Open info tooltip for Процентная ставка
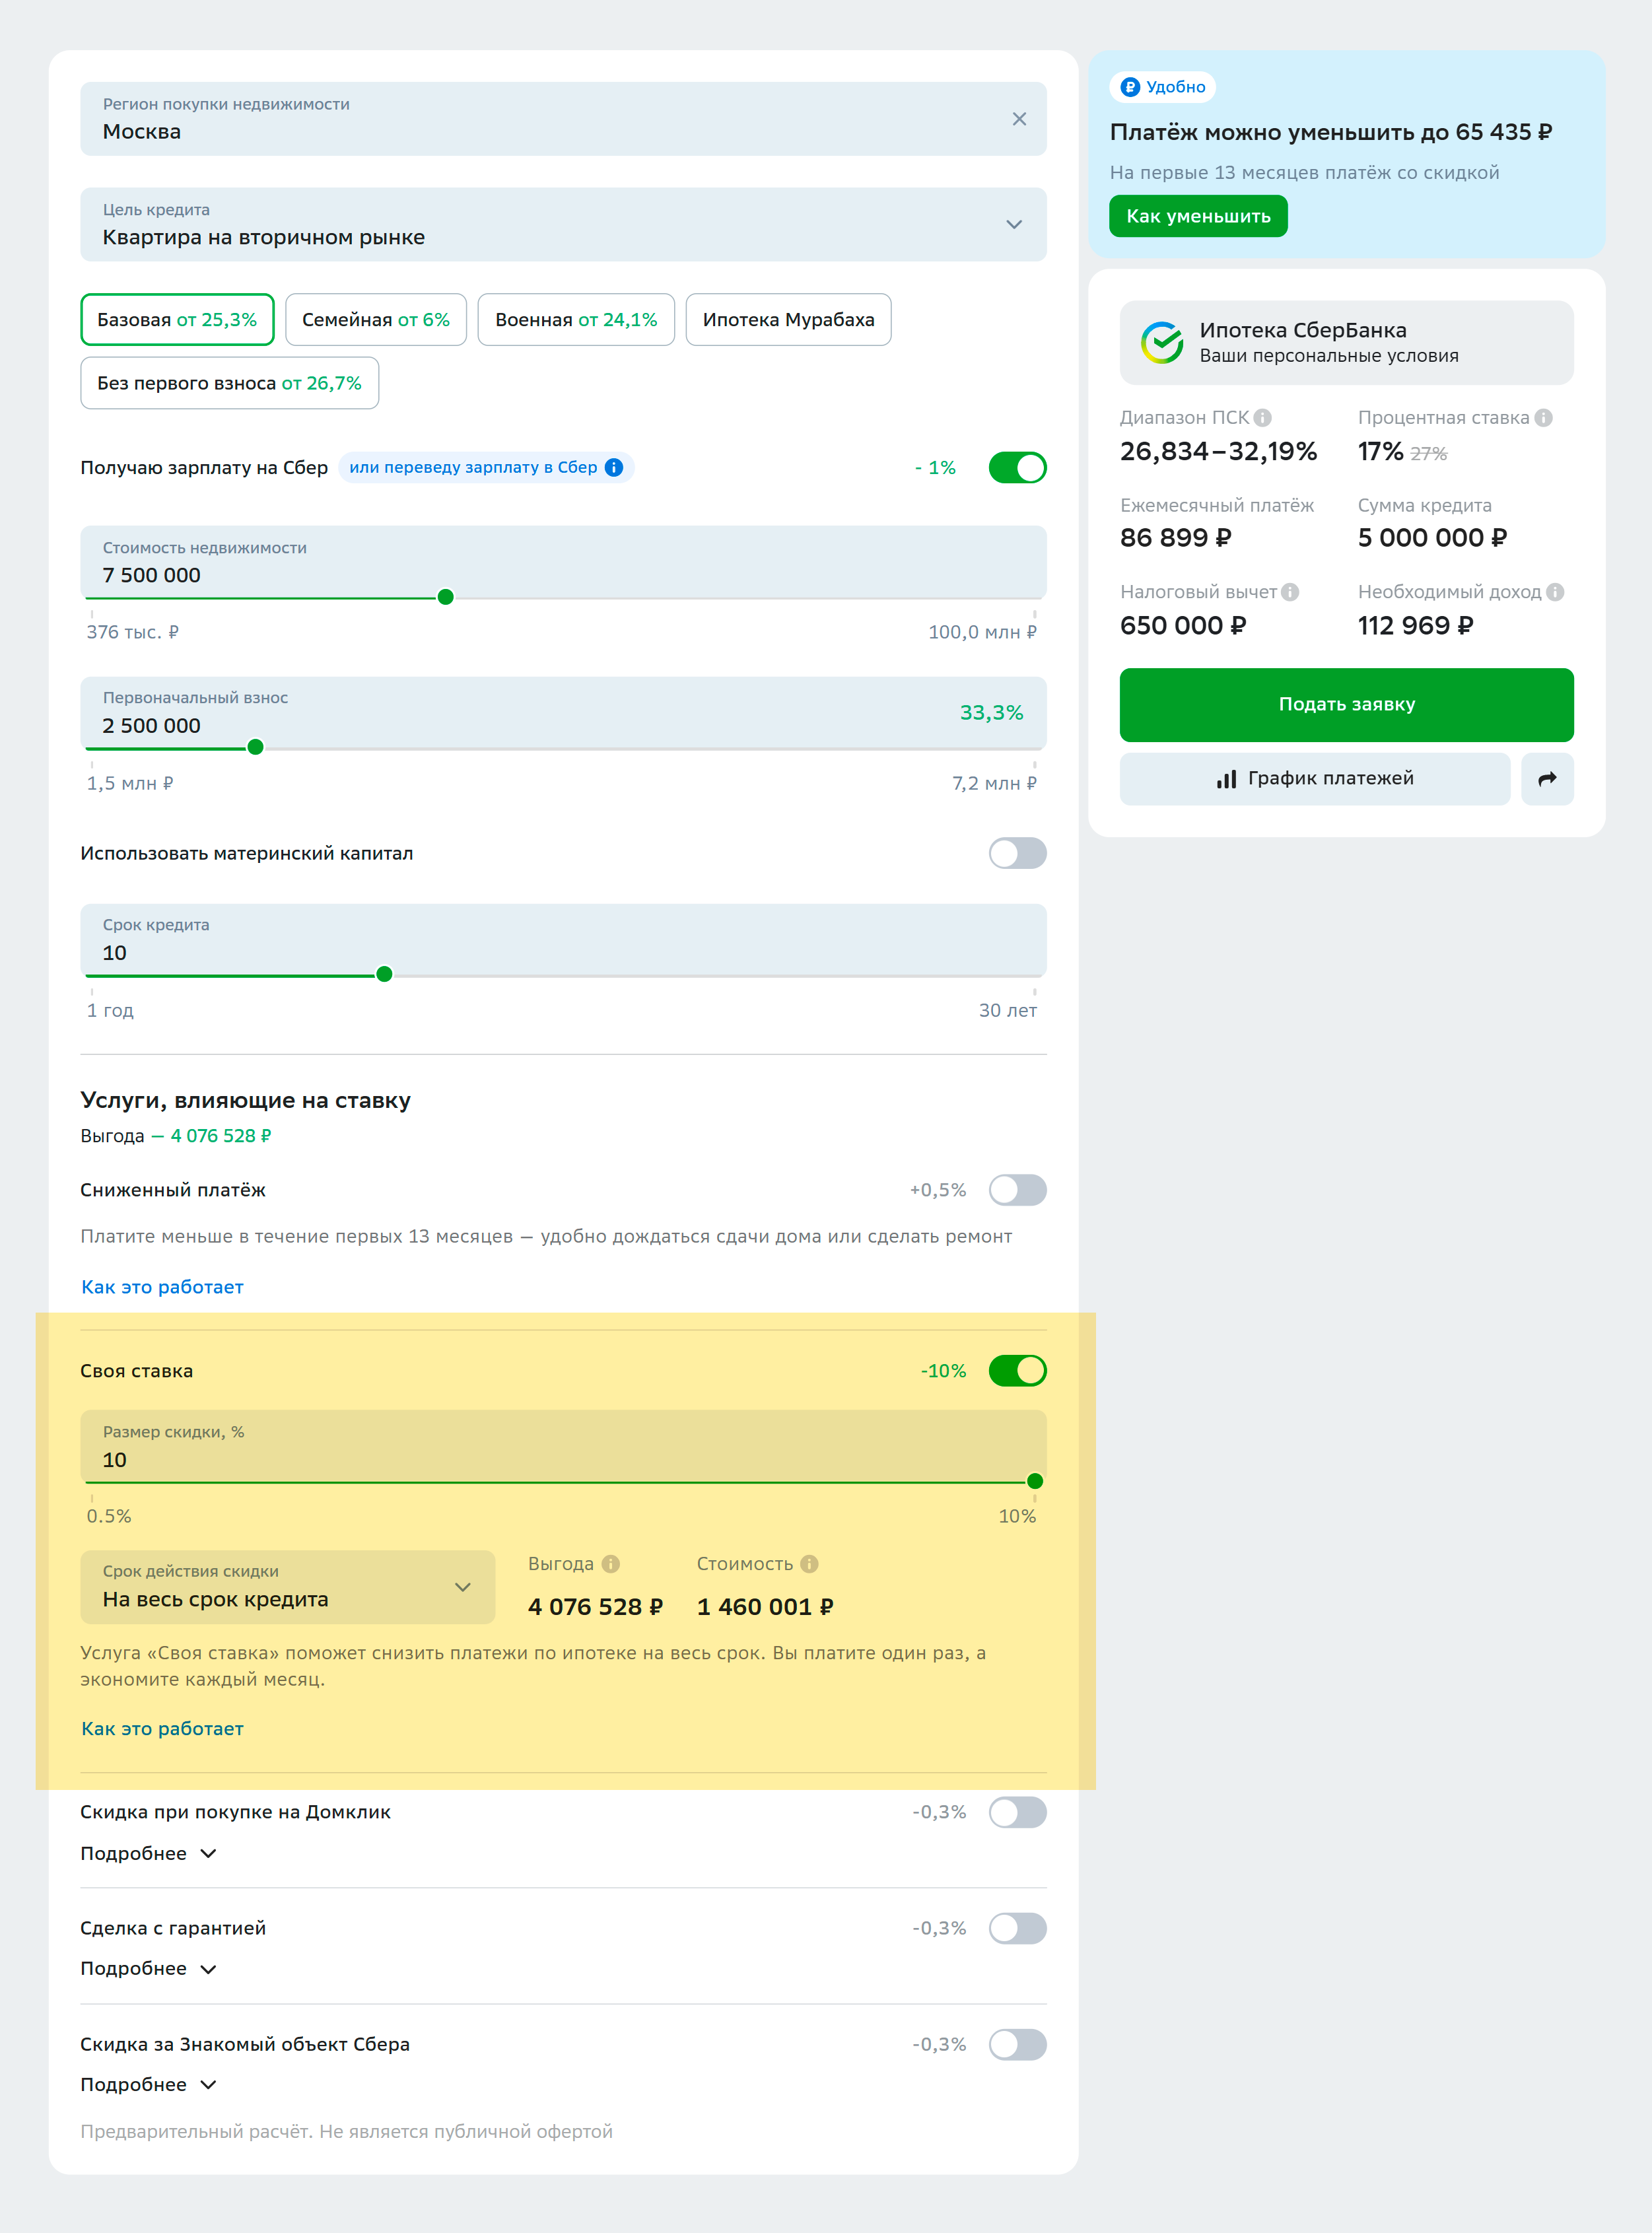 (1543, 418)
